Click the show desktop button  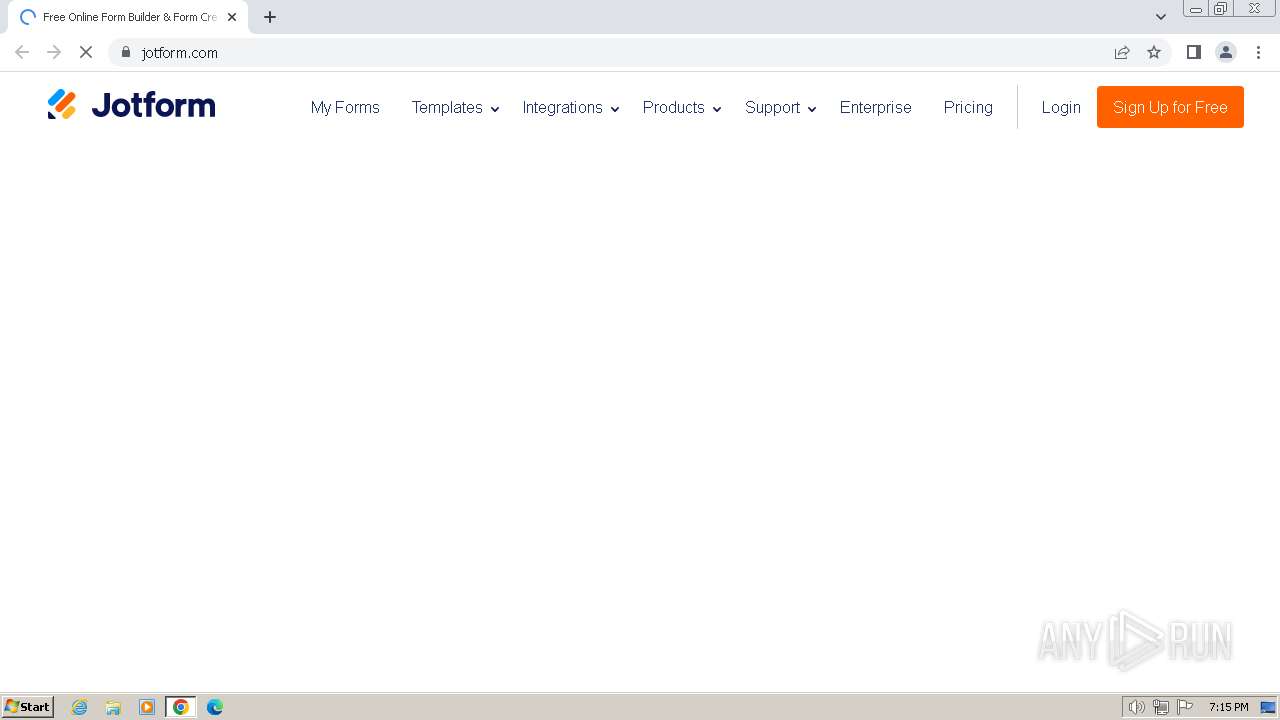pos(1268,707)
